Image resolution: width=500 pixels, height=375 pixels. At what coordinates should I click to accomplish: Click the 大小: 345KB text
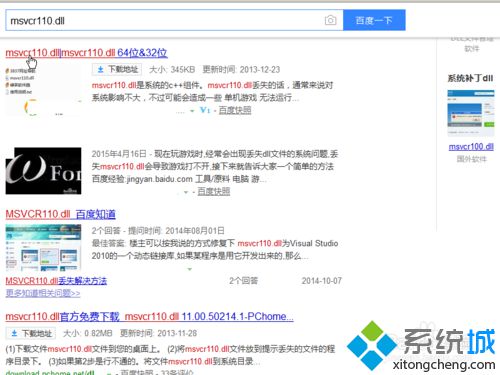point(172,70)
